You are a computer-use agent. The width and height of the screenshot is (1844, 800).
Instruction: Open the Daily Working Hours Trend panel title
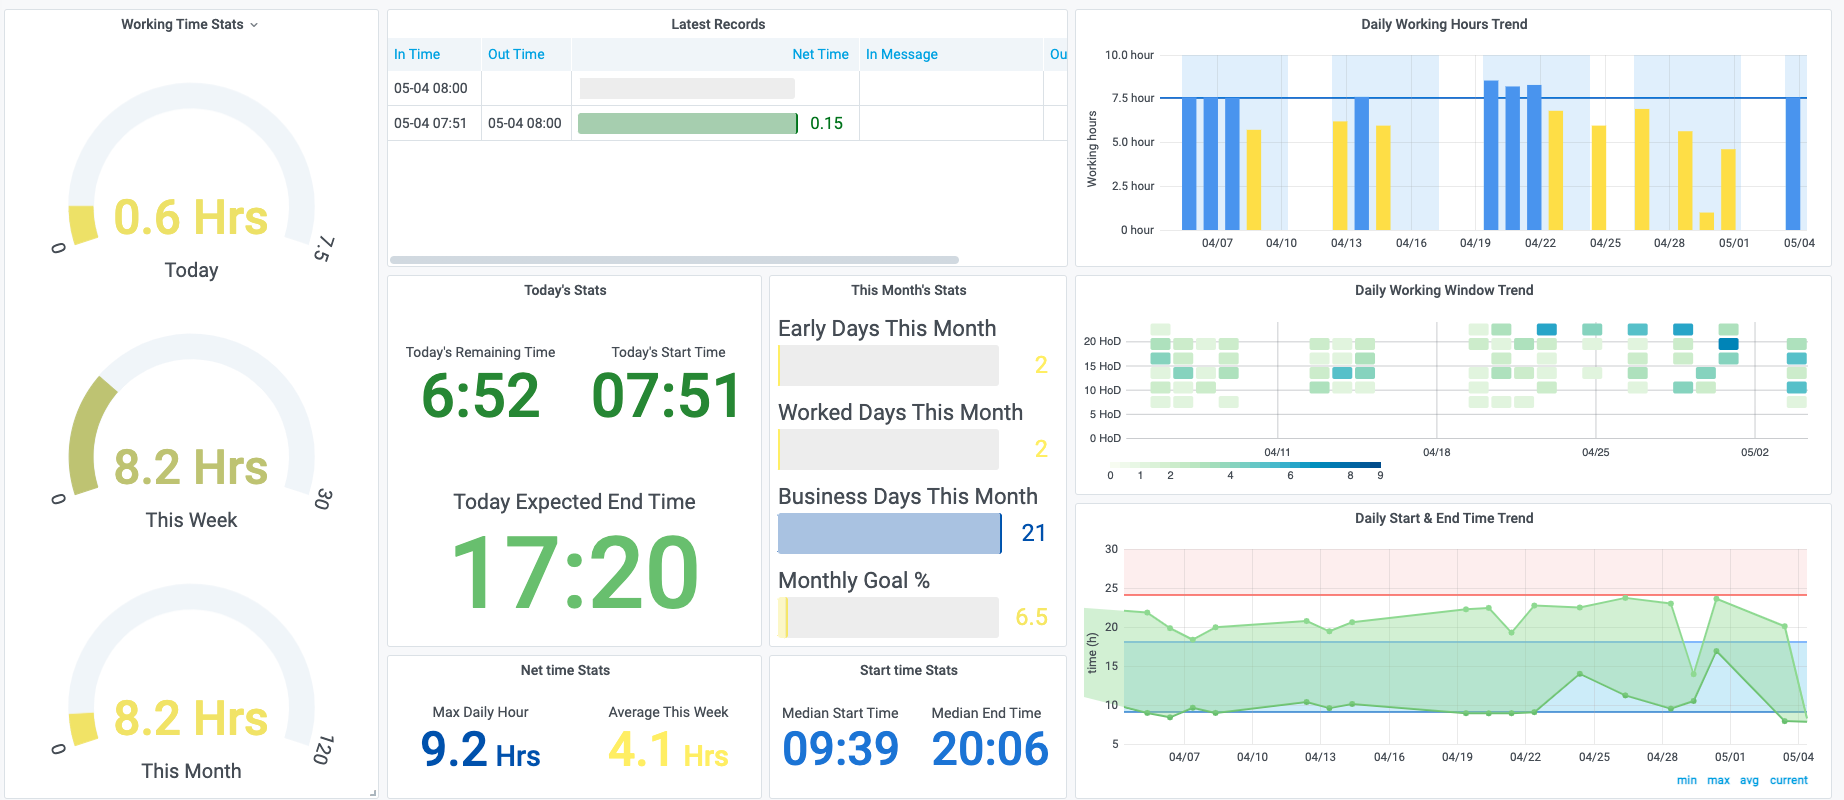coord(1444,24)
